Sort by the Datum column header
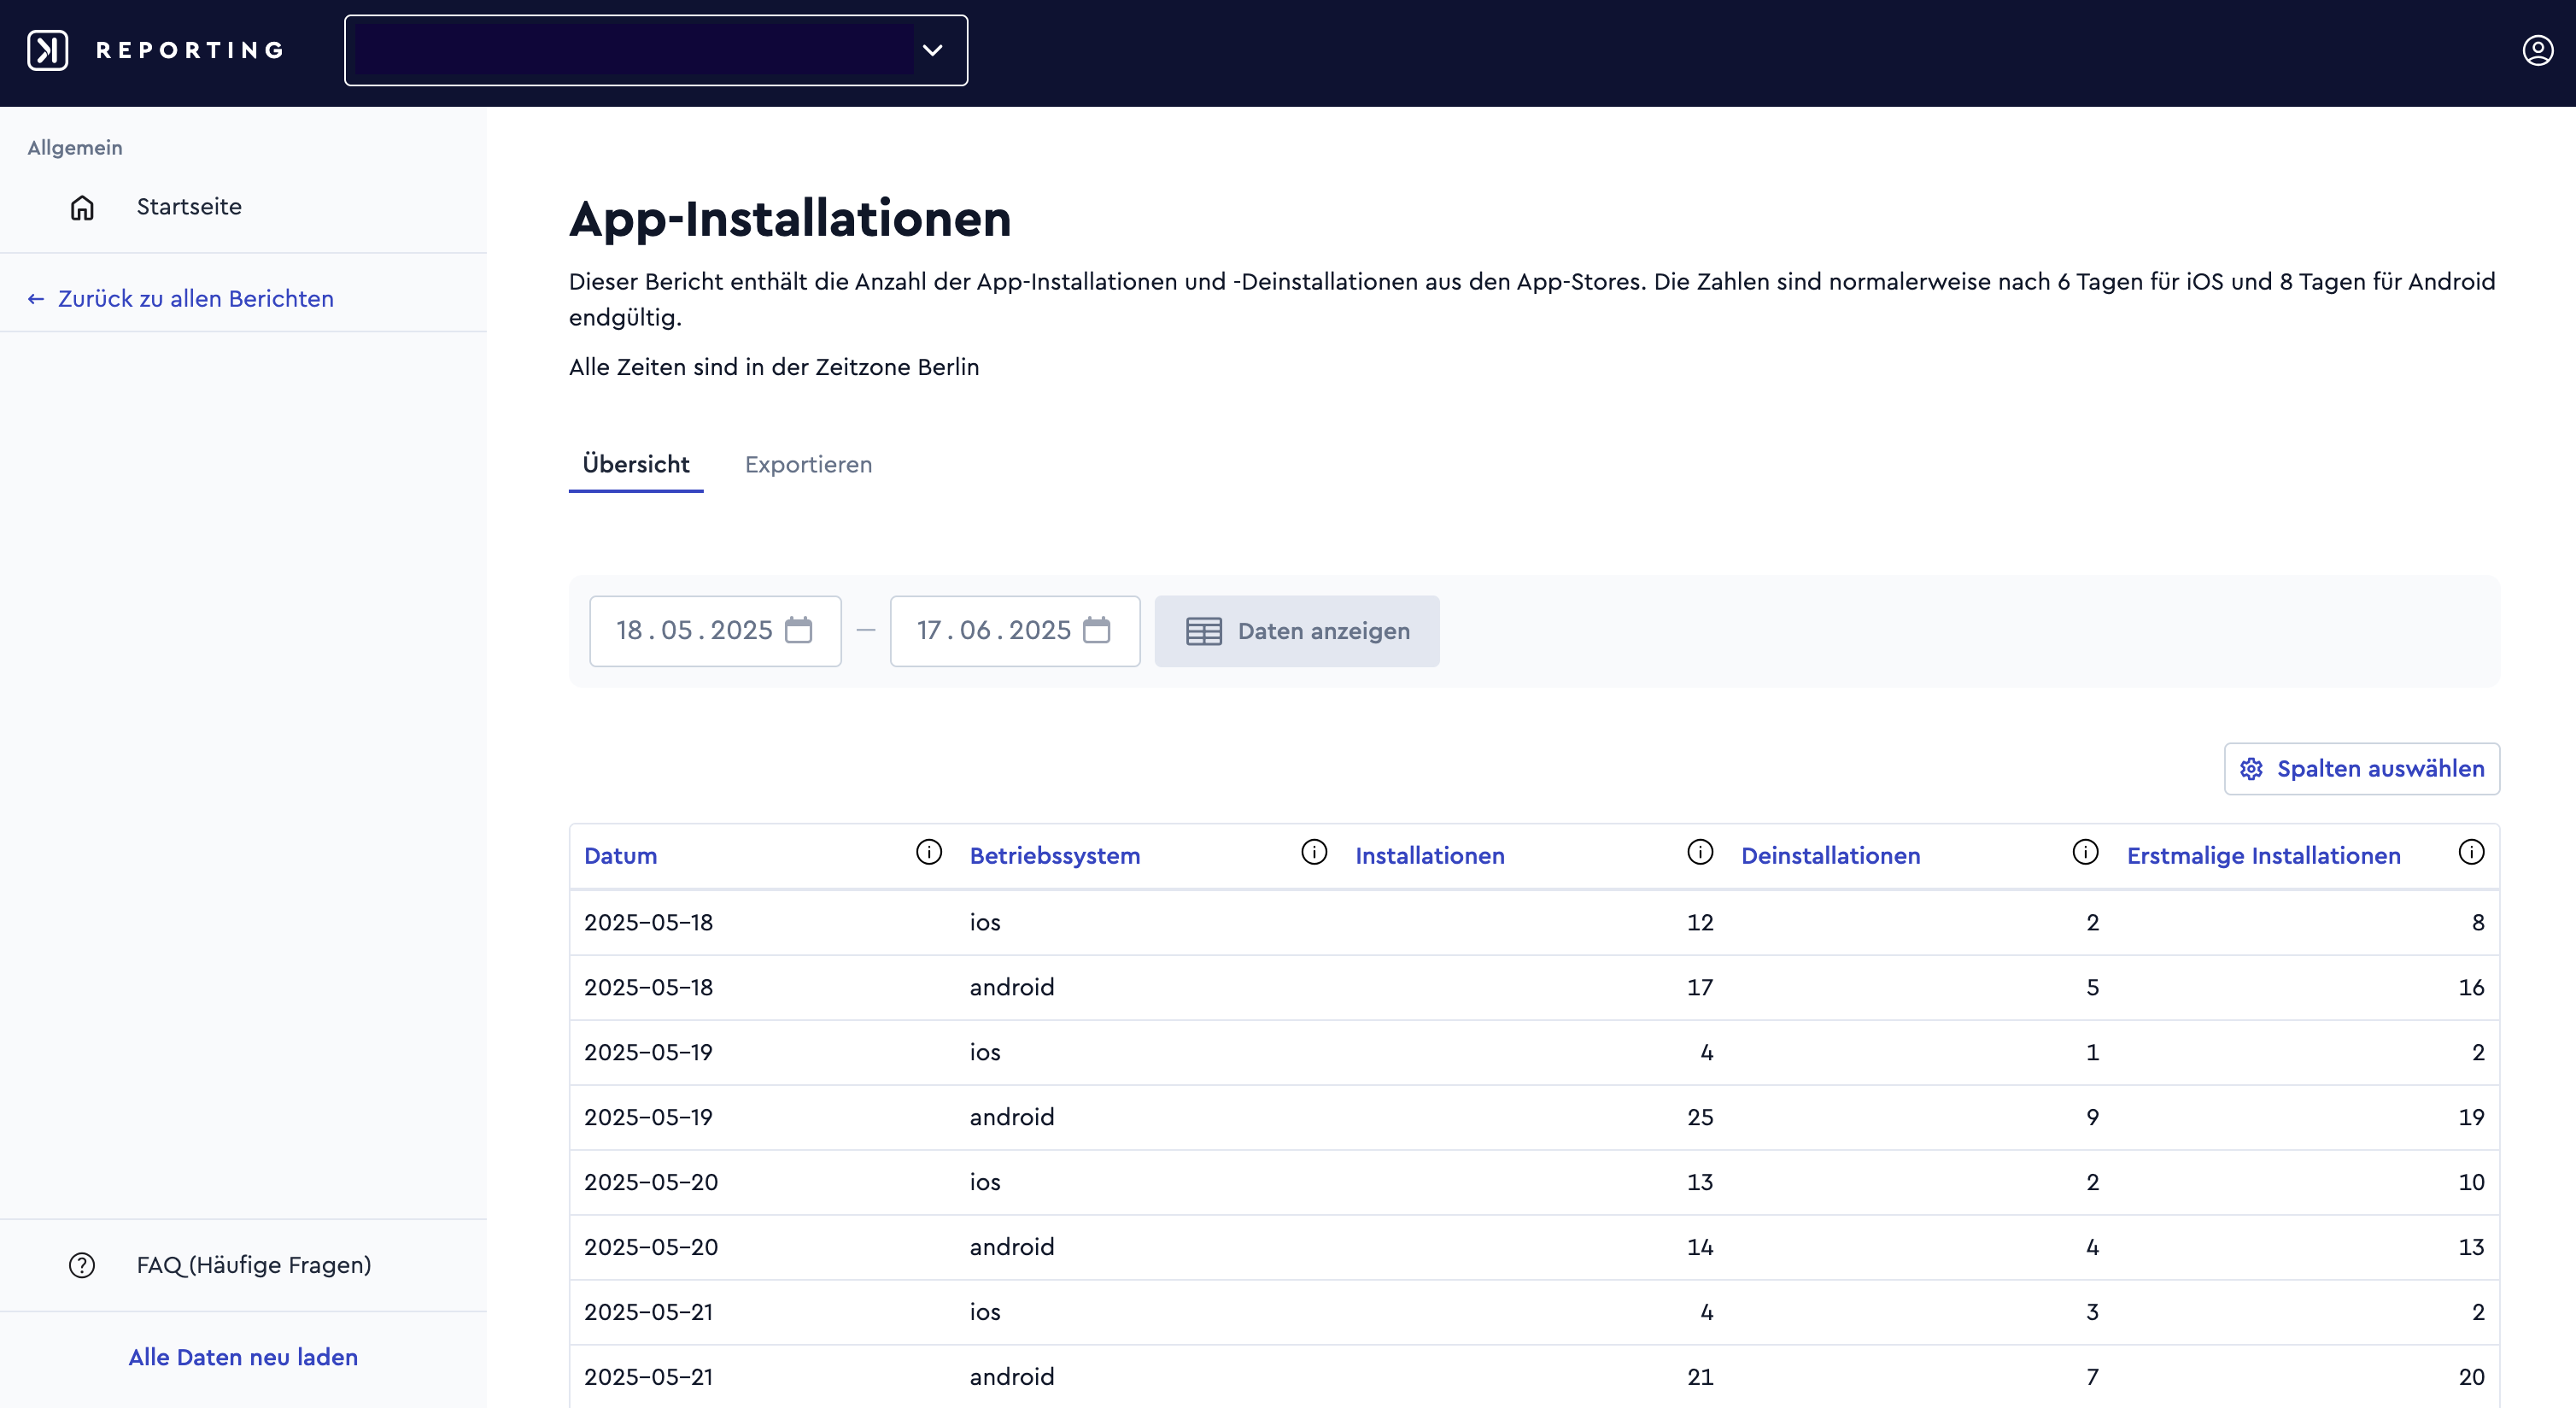 coord(621,856)
